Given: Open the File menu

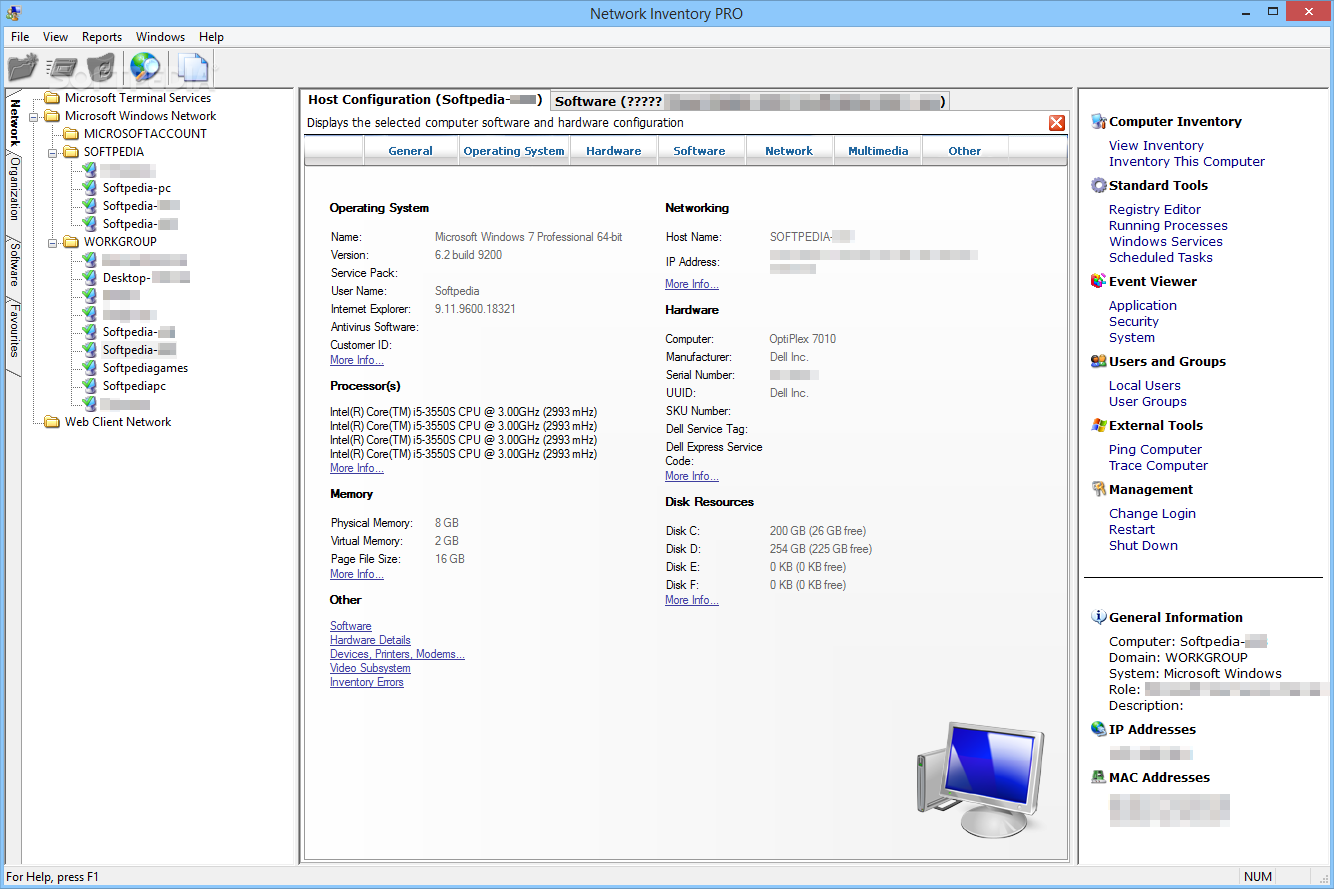Looking at the screenshot, I should click(x=20, y=37).
